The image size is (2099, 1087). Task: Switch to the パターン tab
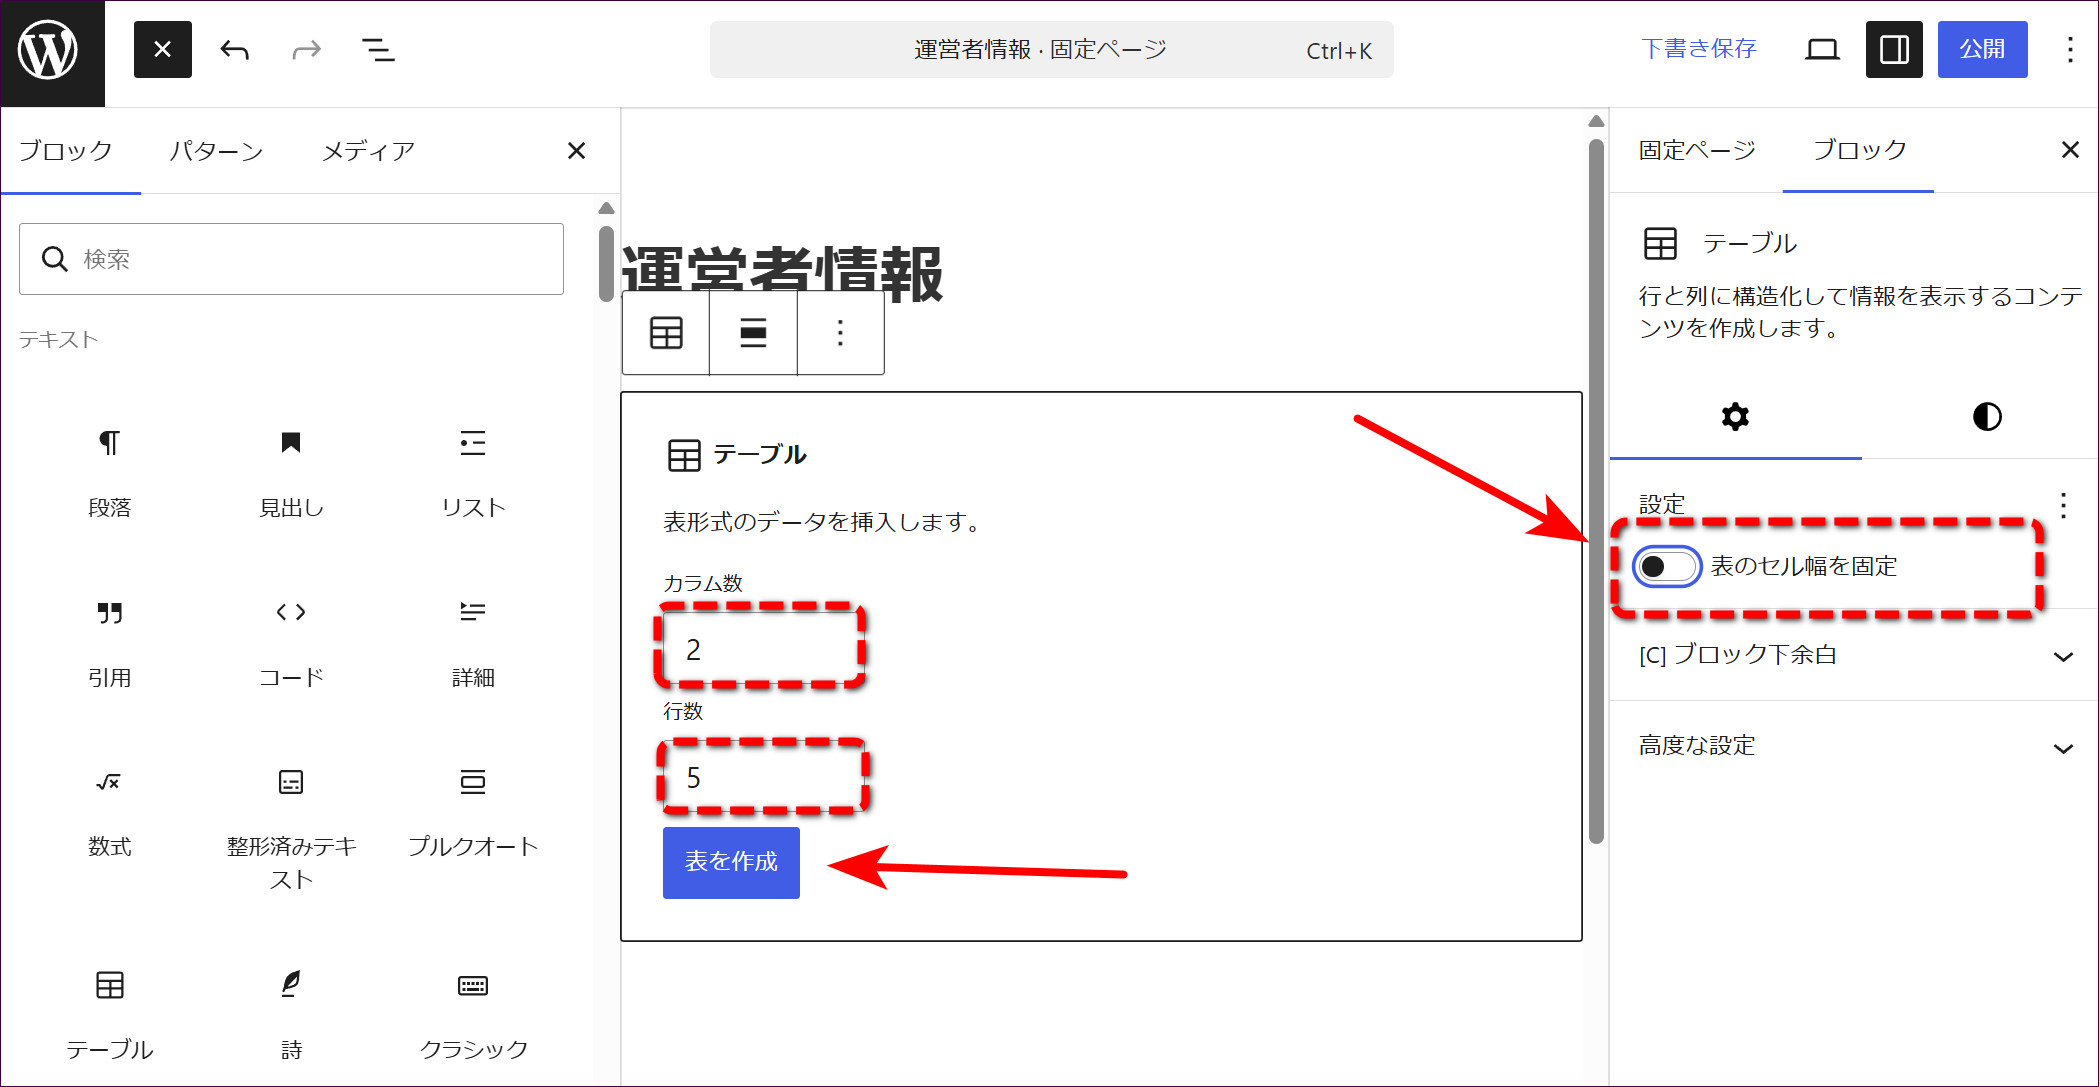coord(216,151)
